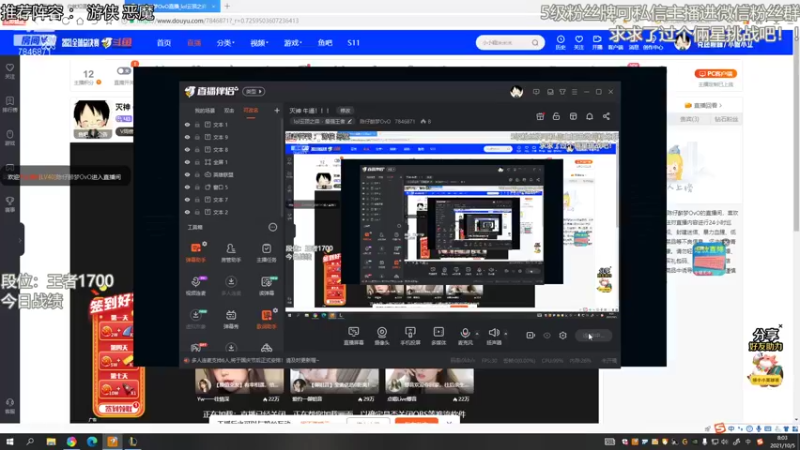Hide the 文本 9 layer
The height and width of the screenshot is (450, 800).
[x=187, y=137]
